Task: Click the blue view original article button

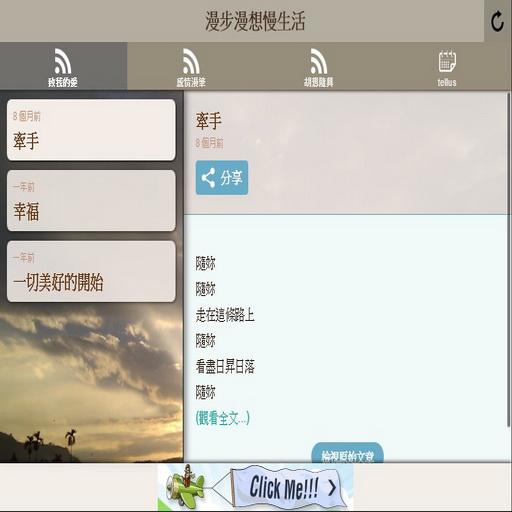Action: pos(347,453)
